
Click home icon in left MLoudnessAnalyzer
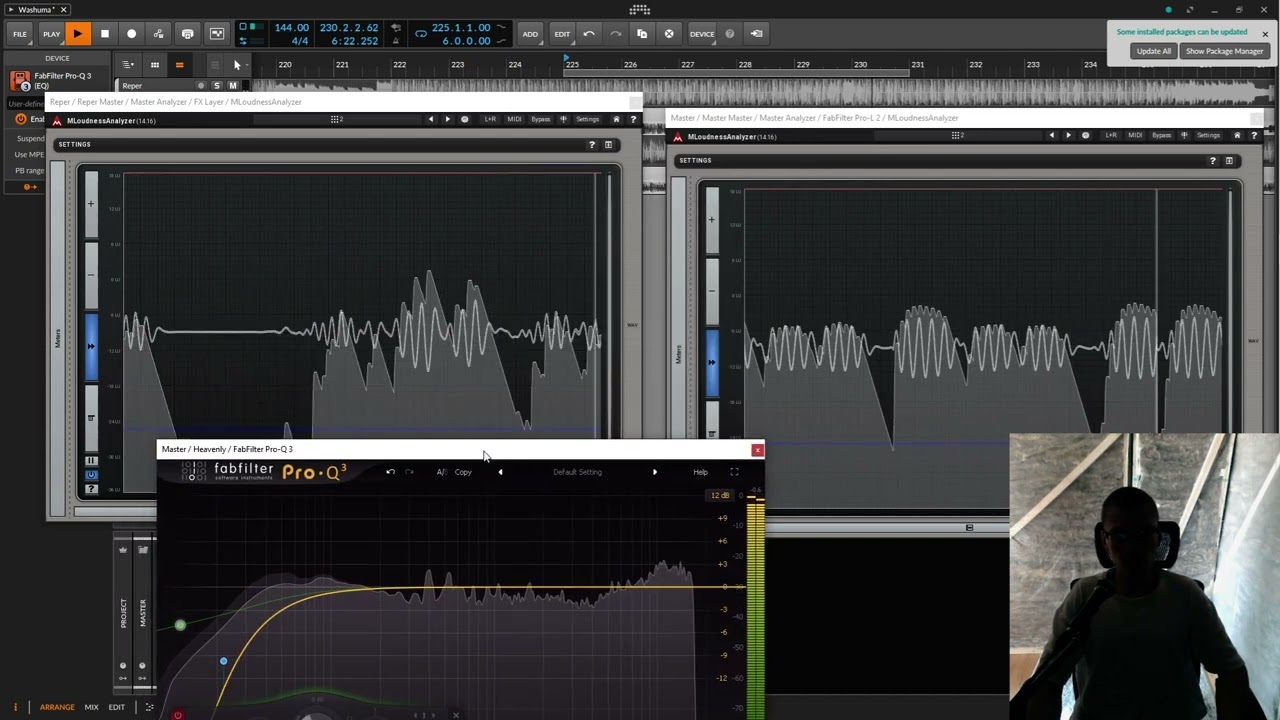click(616, 119)
